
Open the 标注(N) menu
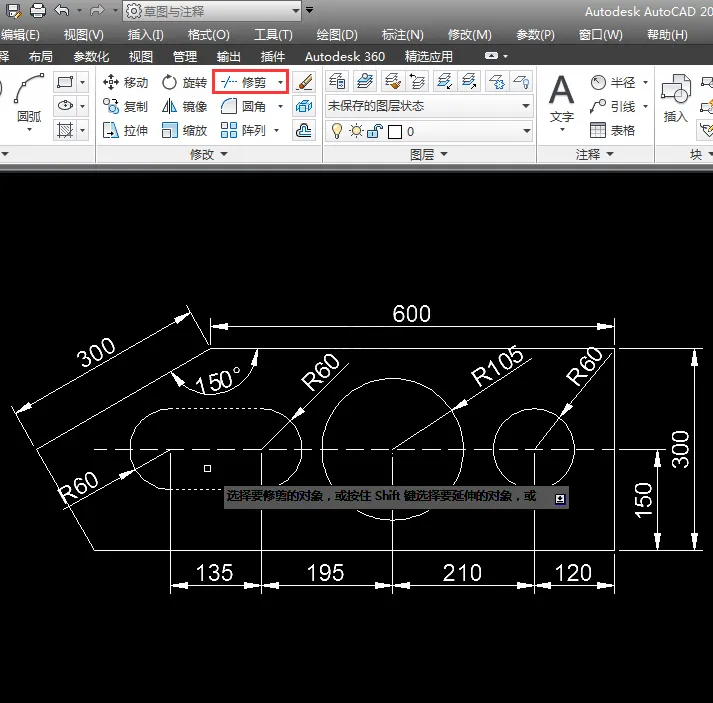pos(402,35)
